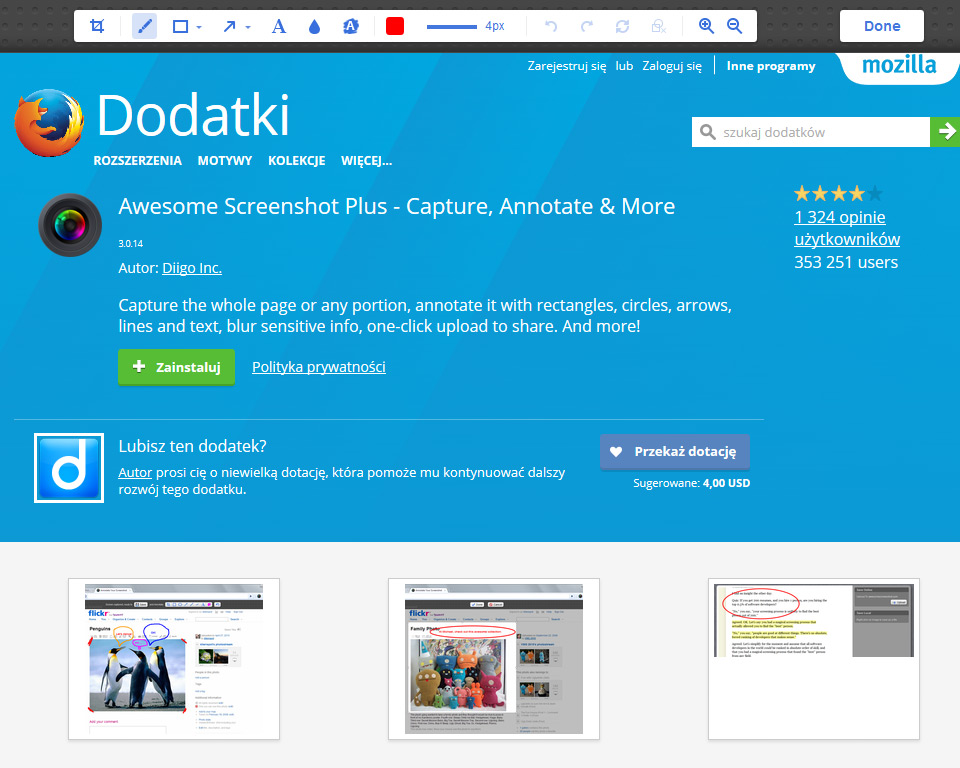
Task: Click the green Zainstaluj button
Action: (x=176, y=367)
